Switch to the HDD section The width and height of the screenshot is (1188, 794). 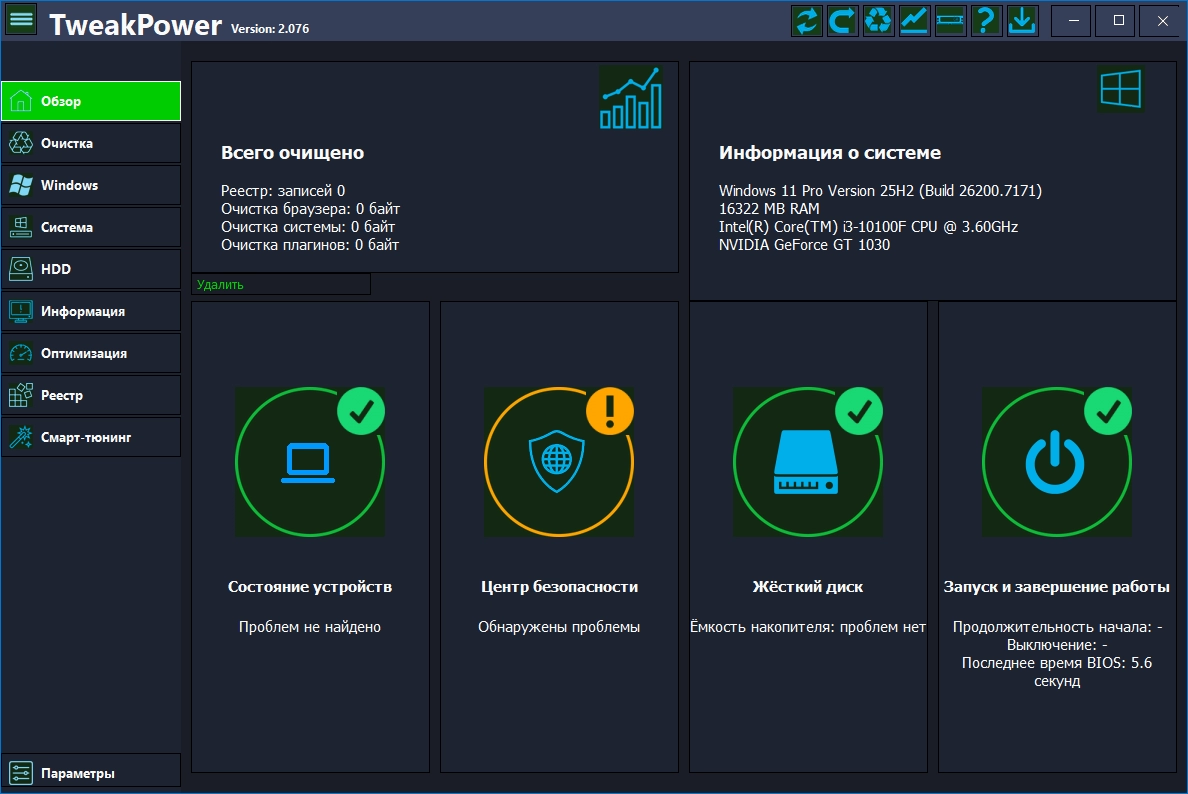(x=91, y=269)
